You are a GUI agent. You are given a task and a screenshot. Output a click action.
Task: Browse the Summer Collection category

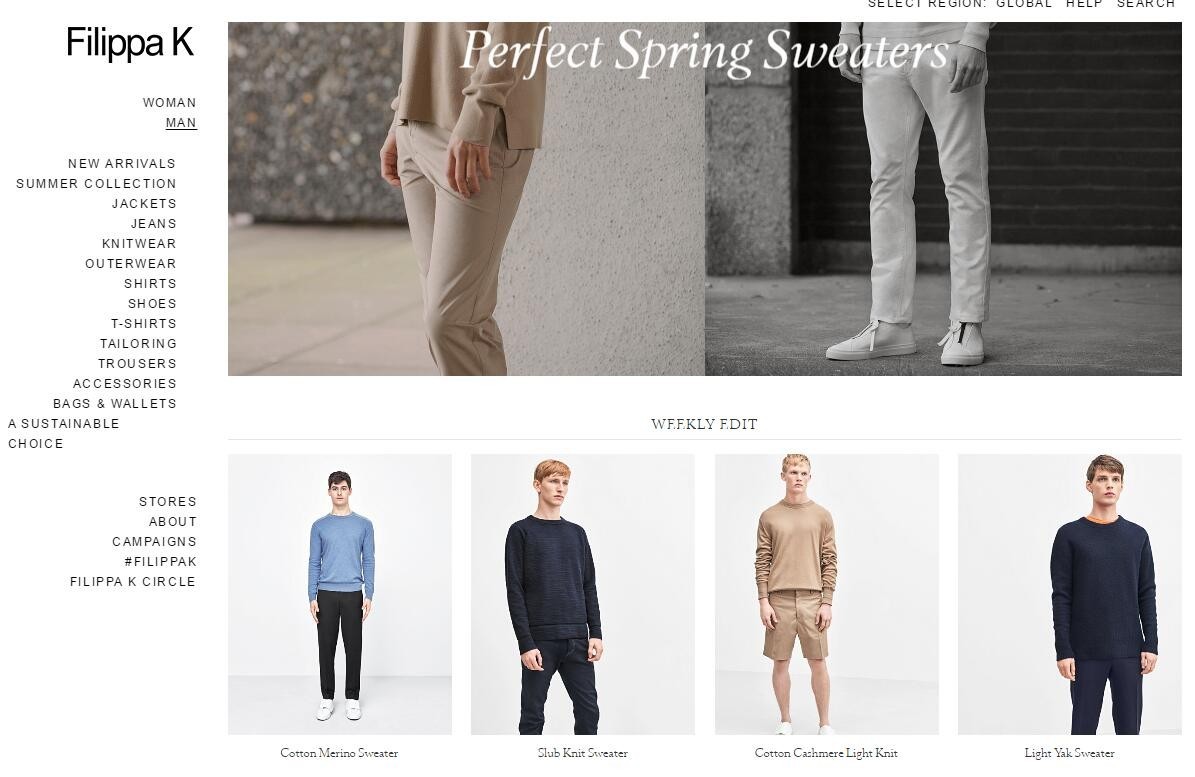coord(96,184)
